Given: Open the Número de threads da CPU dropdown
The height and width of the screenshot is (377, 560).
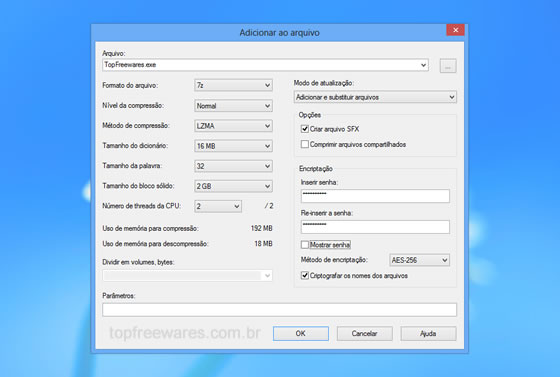Looking at the screenshot, I should point(218,206).
